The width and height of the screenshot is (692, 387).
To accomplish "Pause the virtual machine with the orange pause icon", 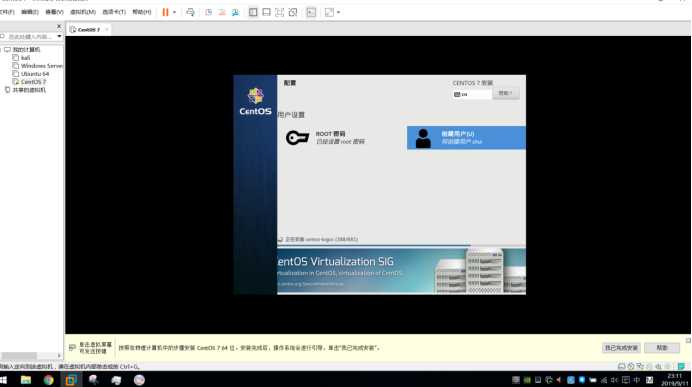I will (x=165, y=12).
